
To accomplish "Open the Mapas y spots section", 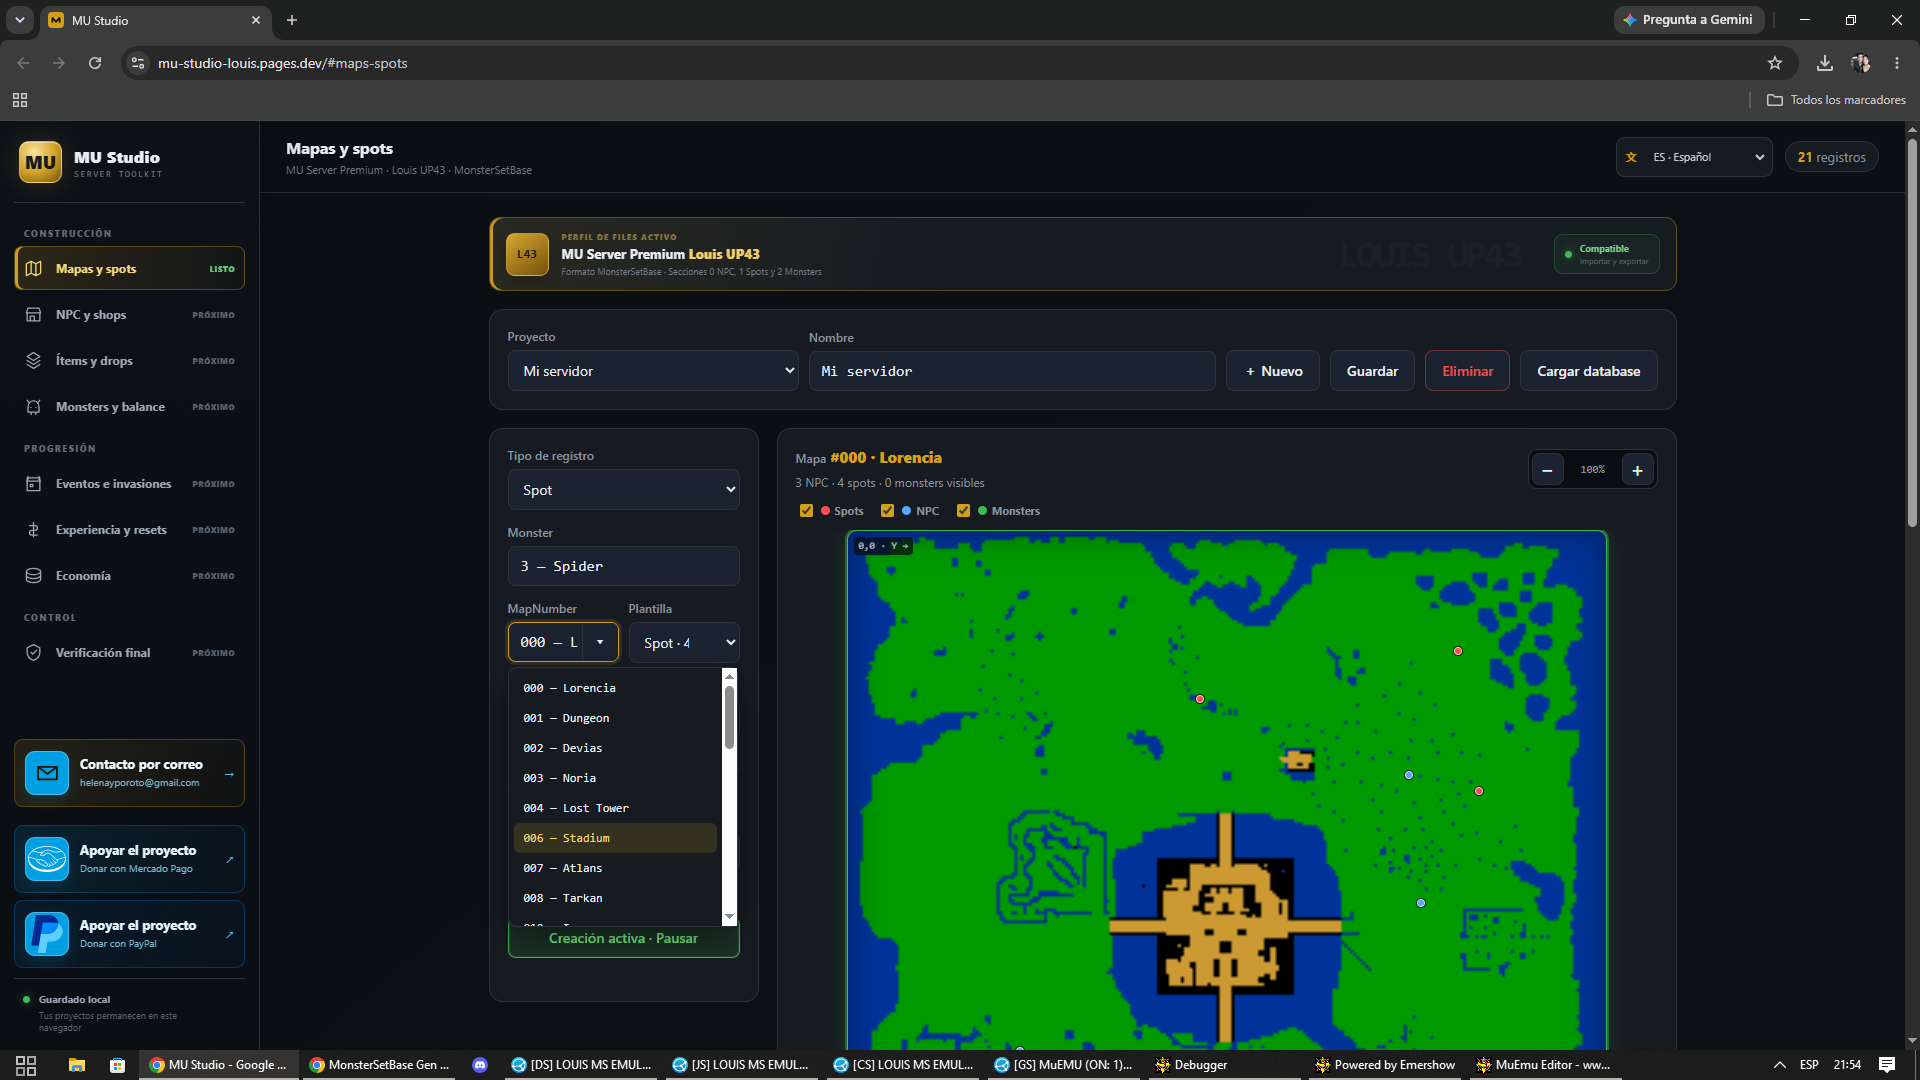I will 130,269.
